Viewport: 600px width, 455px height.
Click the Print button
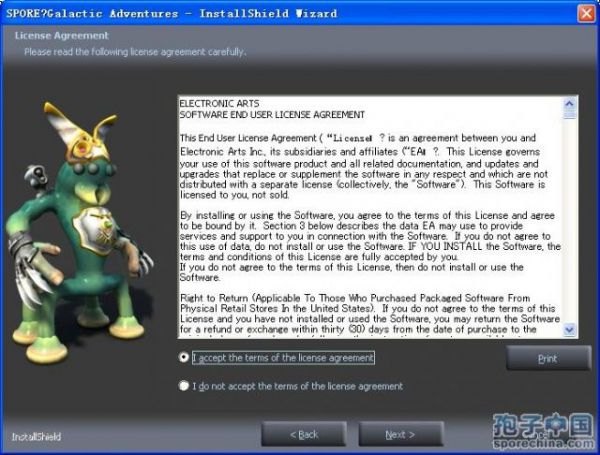point(548,358)
